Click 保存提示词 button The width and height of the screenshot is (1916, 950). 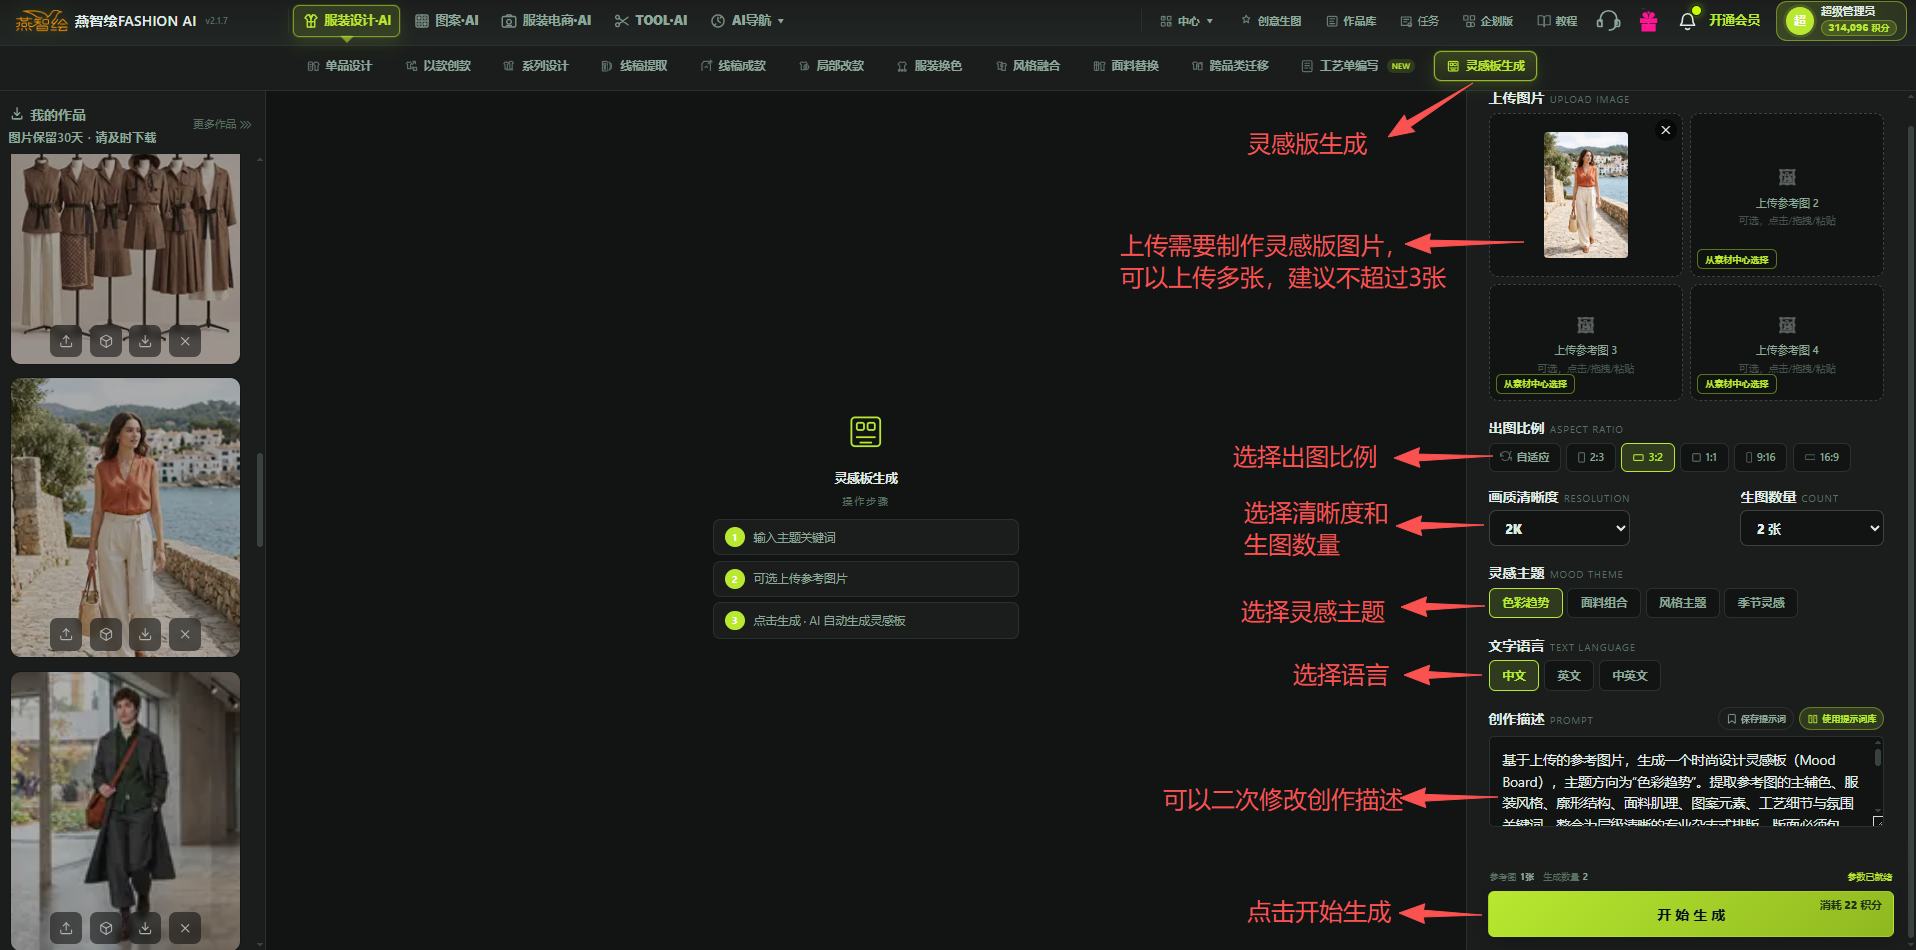(x=1756, y=719)
